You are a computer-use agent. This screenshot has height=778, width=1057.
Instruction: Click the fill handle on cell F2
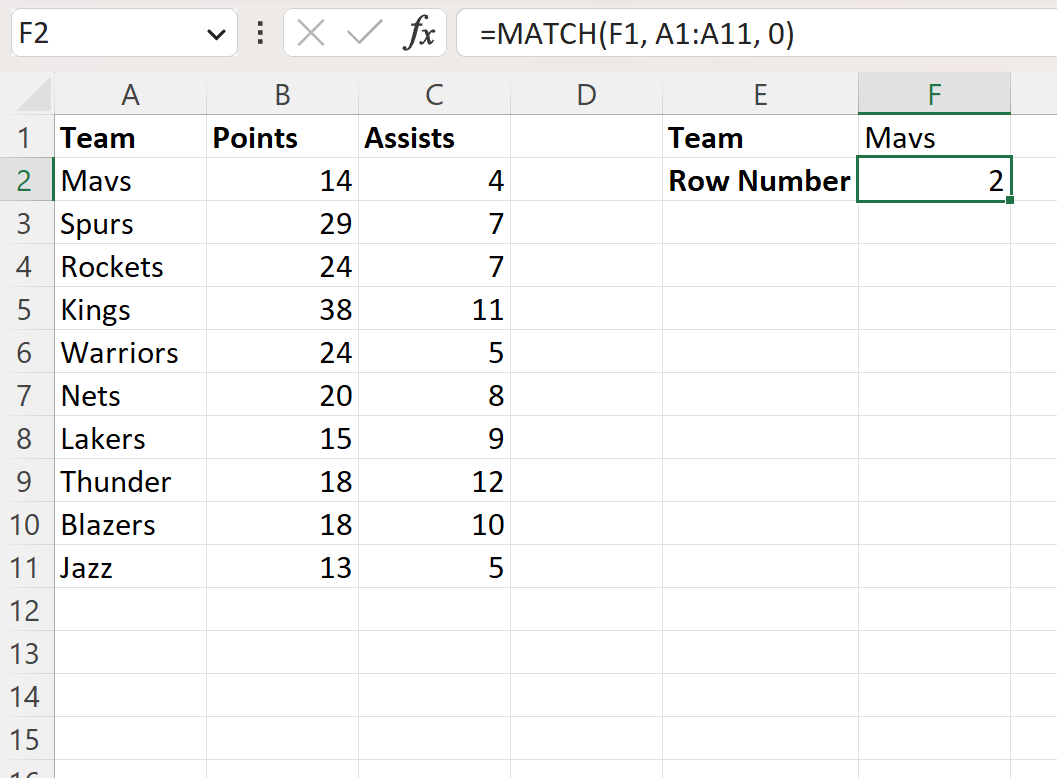pyautogui.click(x=1009, y=201)
